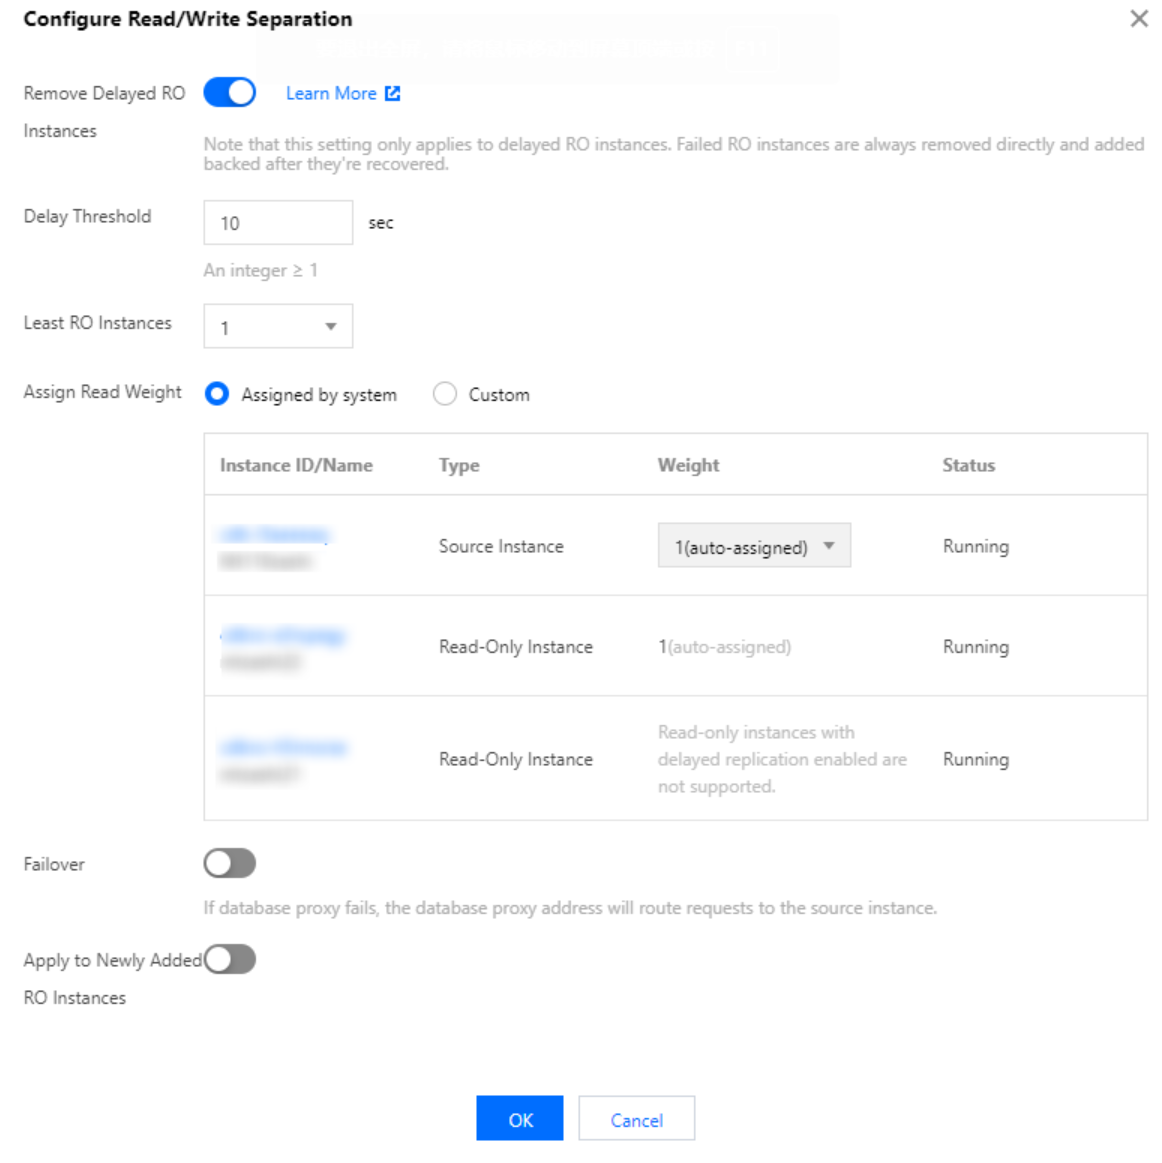Open the first Read-Only Instance ID link
Screen dimensions: 1162x1163
pyautogui.click(x=282, y=636)
